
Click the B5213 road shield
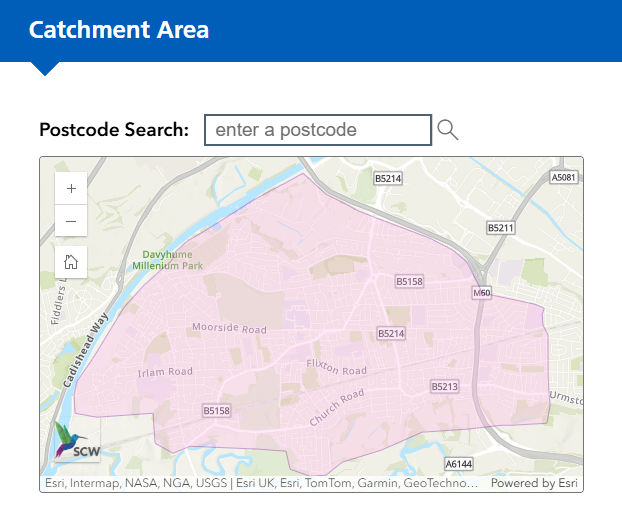[x=444, y=386]
